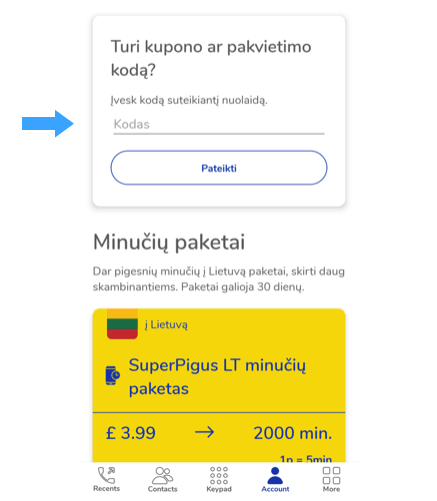Image resolution: width=437 pixels, height=501 pixels.
Task: Click the 2000 min. amount
Action: [293, 433]
